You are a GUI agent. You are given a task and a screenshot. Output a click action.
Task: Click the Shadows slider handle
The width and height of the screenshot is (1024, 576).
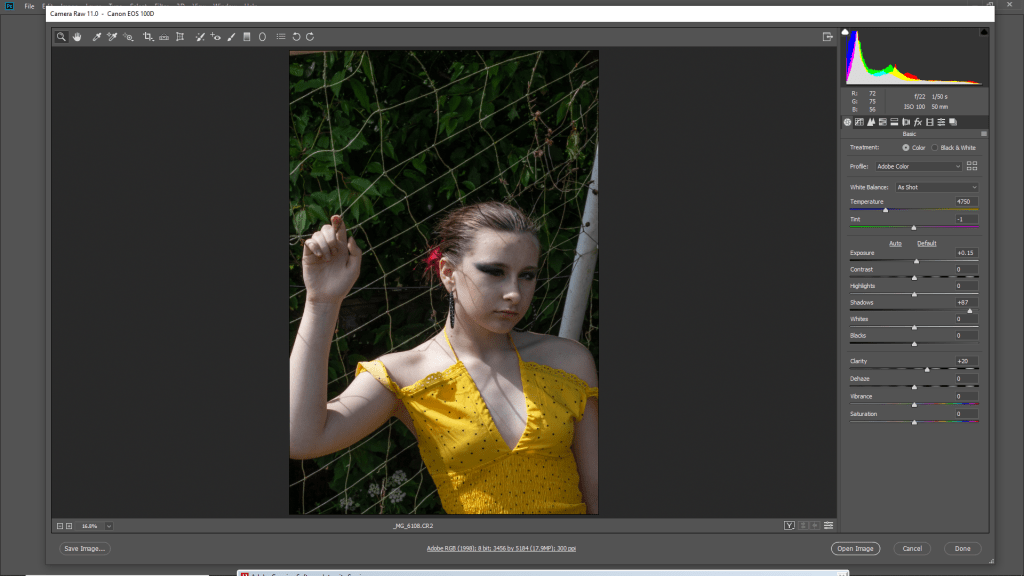(969, 311)
